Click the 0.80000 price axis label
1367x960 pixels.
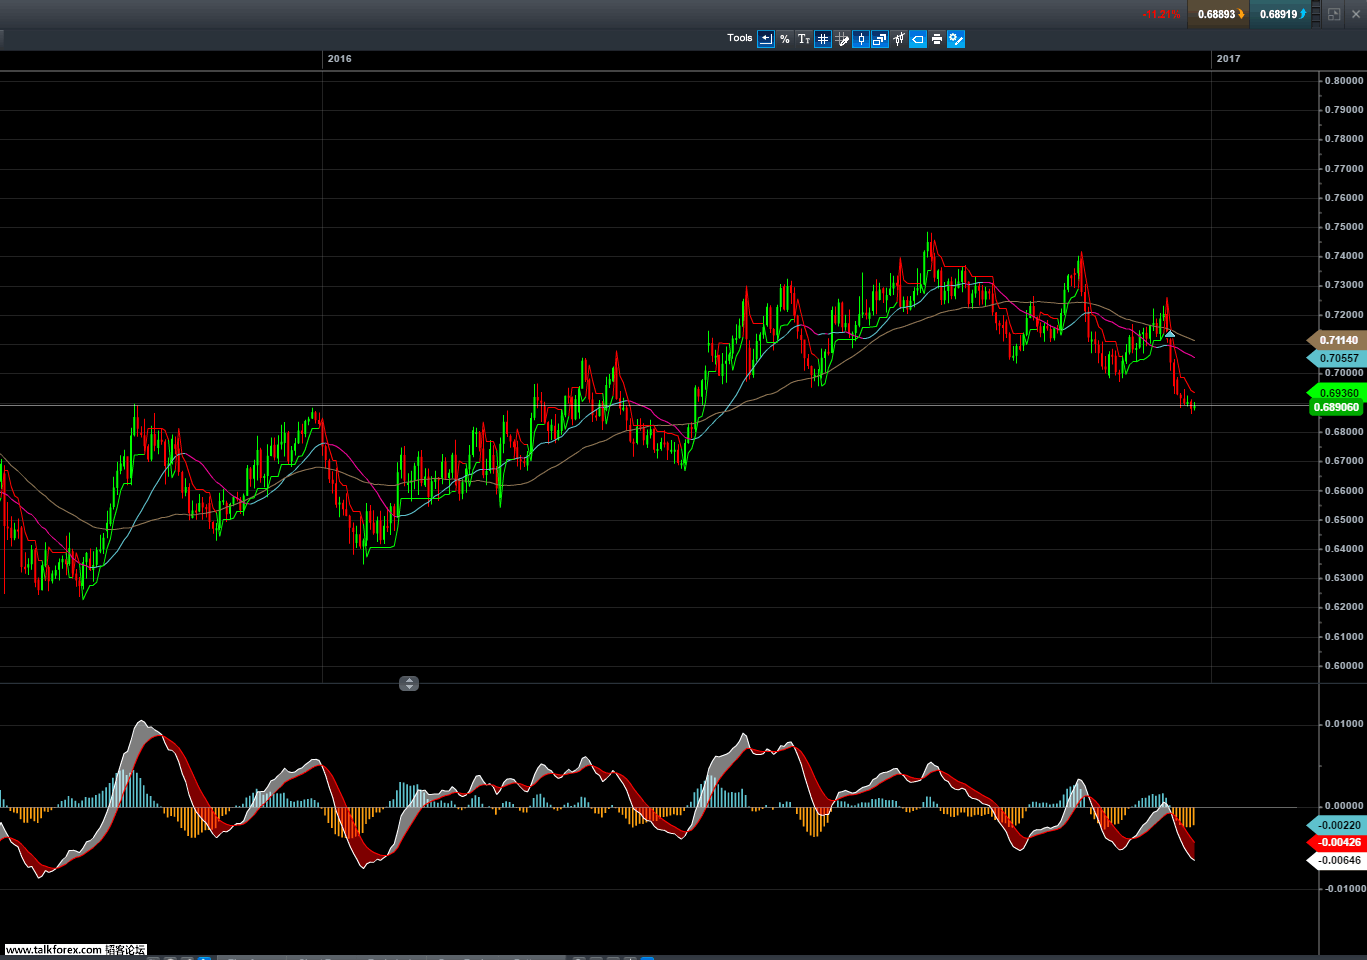[x=1343, y=80]
